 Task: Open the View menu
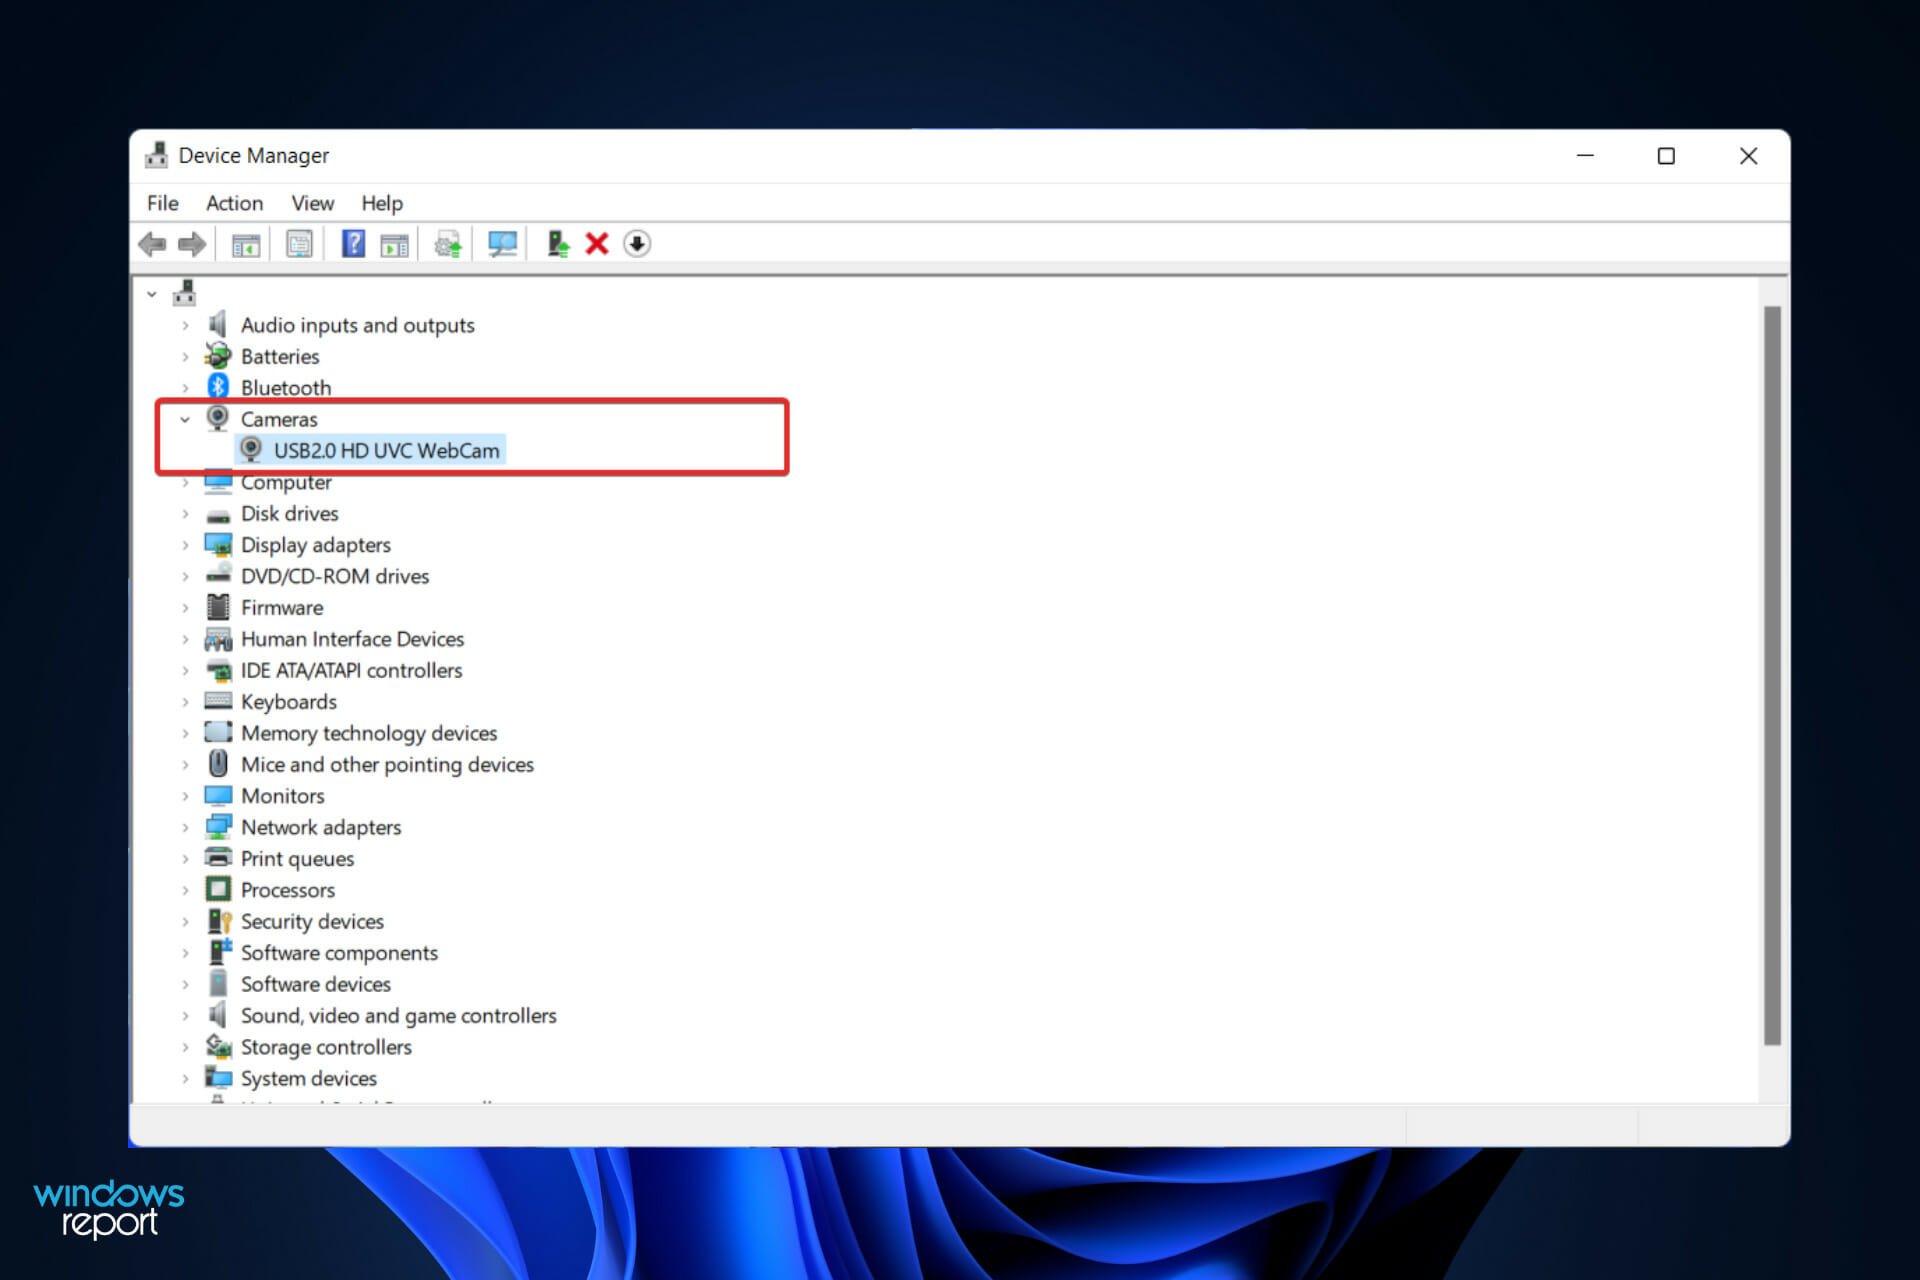click(x=310, y=203)
